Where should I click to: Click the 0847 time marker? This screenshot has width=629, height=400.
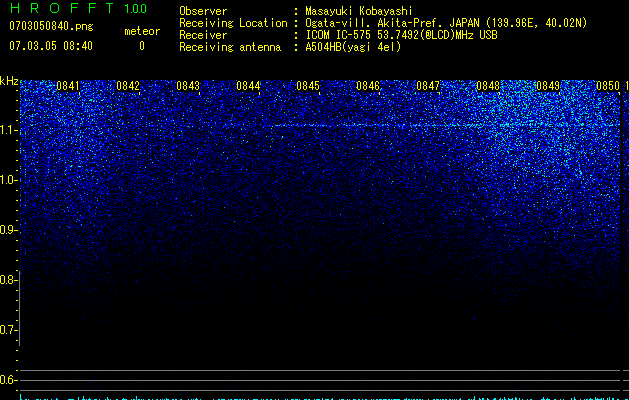click(428, 86)
